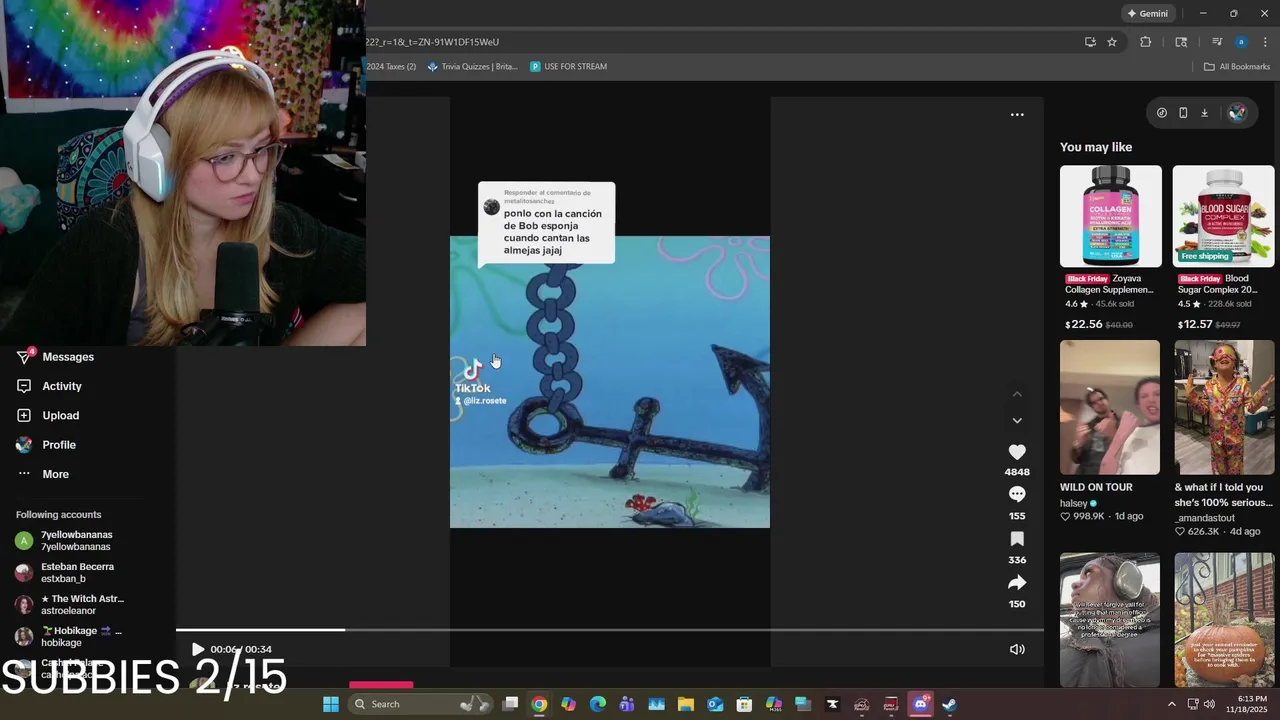This screenshot has width=1280, height=720.
Task: Open the Chrome three-dot menu
Action: 1265,42
